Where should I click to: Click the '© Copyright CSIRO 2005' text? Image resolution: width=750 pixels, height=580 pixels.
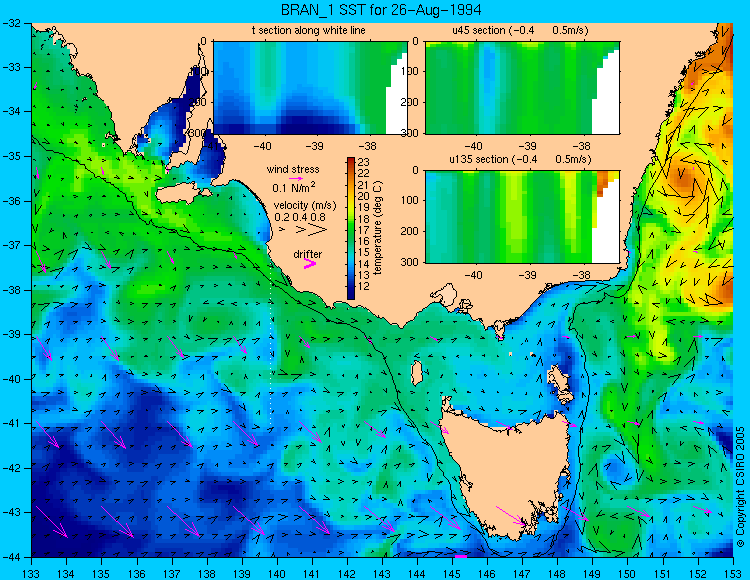point(741,487)
